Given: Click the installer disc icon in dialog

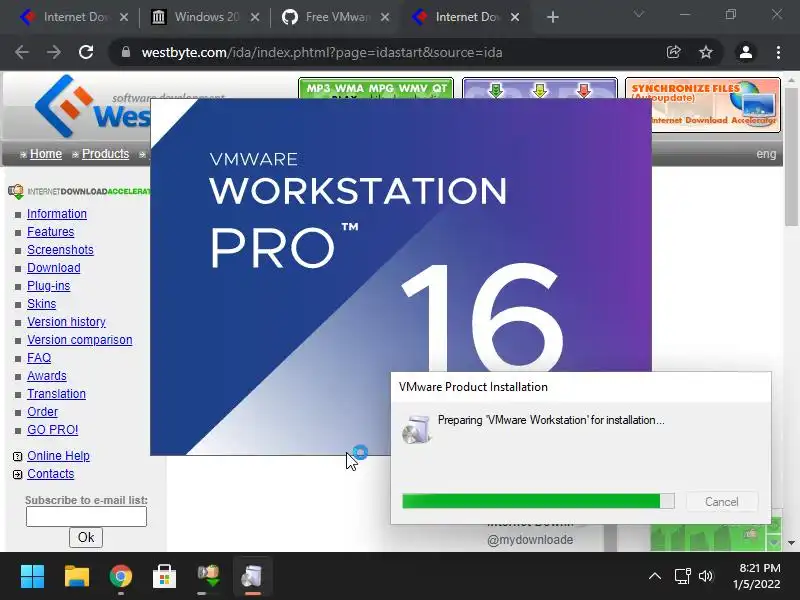Looking at the screenshot, I should [416, 430].
